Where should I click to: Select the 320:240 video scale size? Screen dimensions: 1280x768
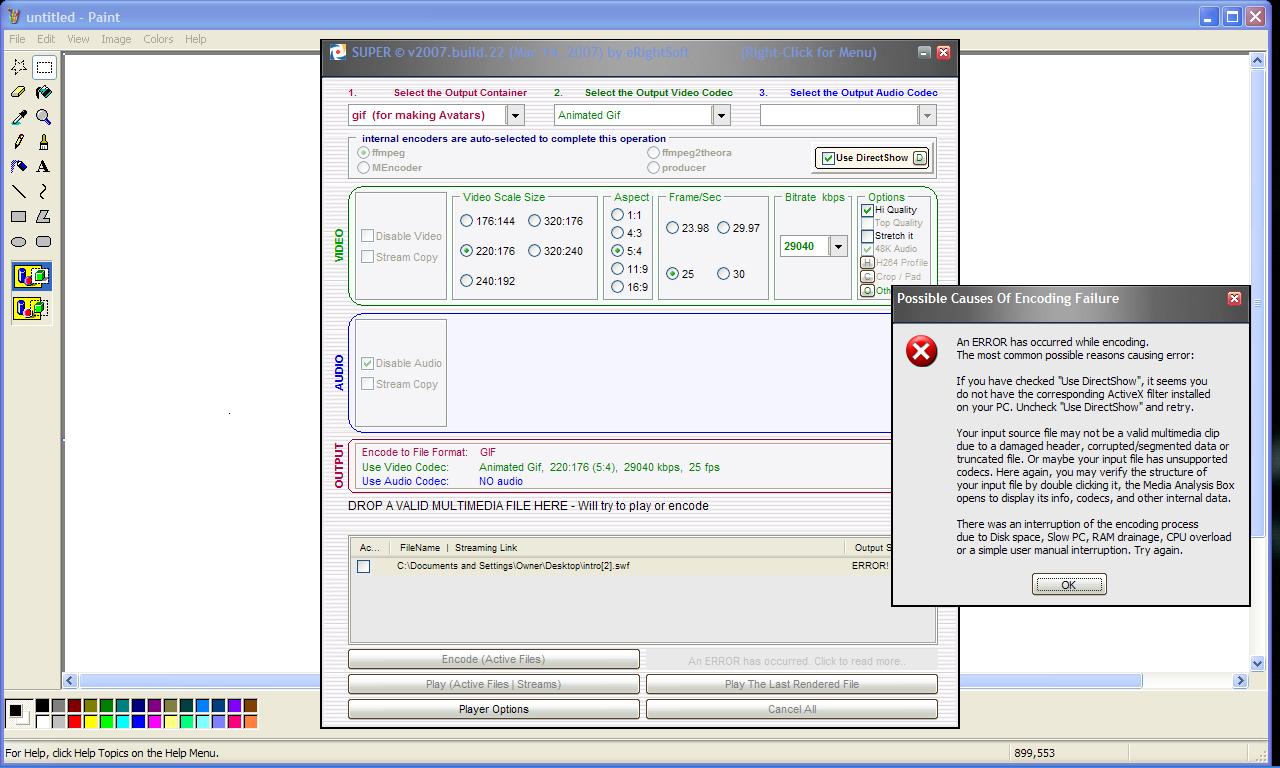[x=535, y=251]
